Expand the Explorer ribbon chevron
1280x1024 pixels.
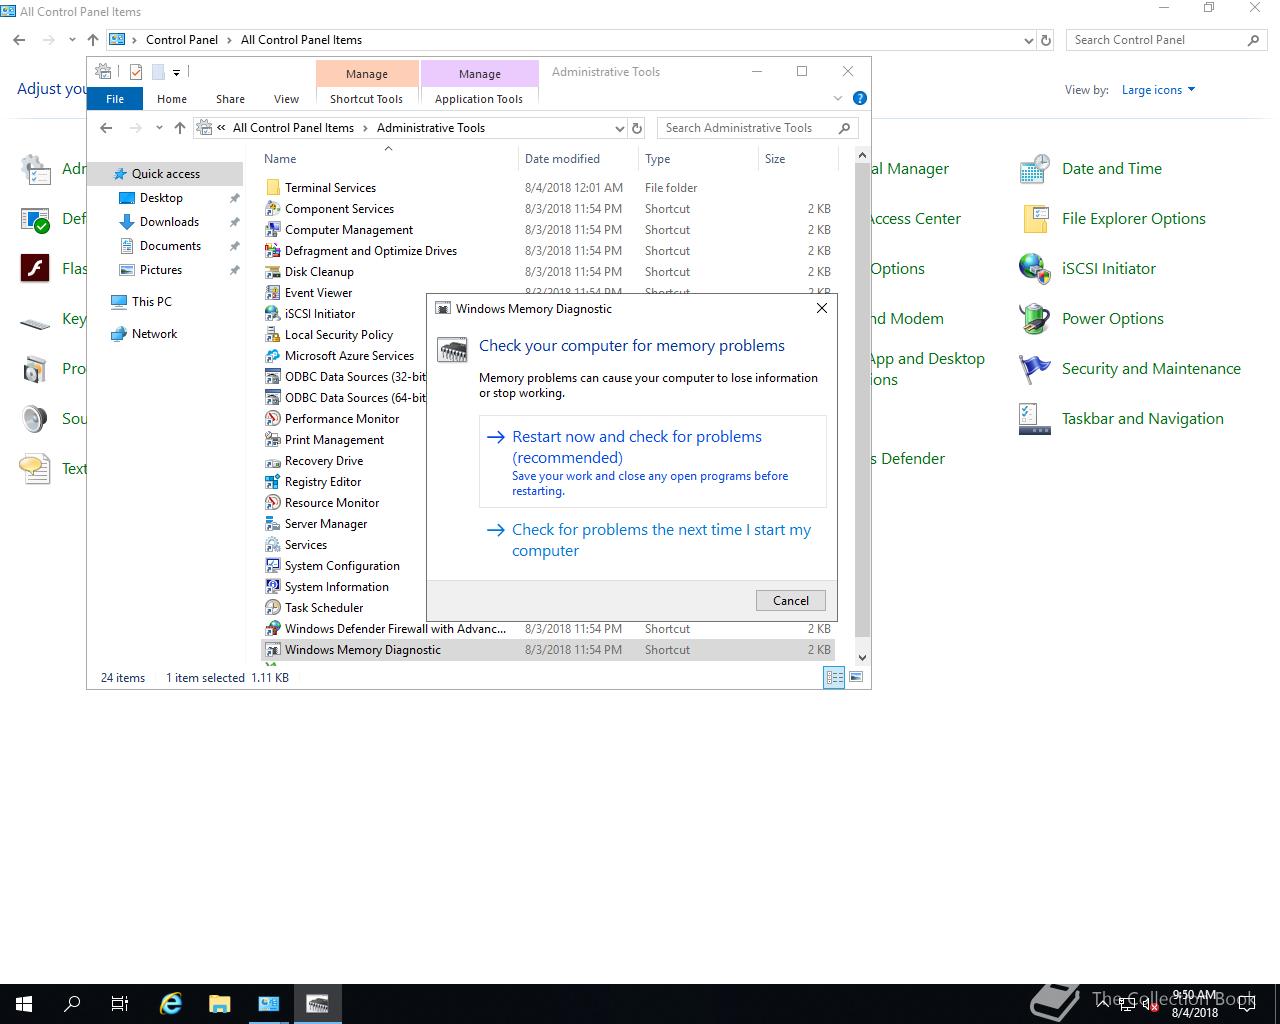click(x=838, y=98)
